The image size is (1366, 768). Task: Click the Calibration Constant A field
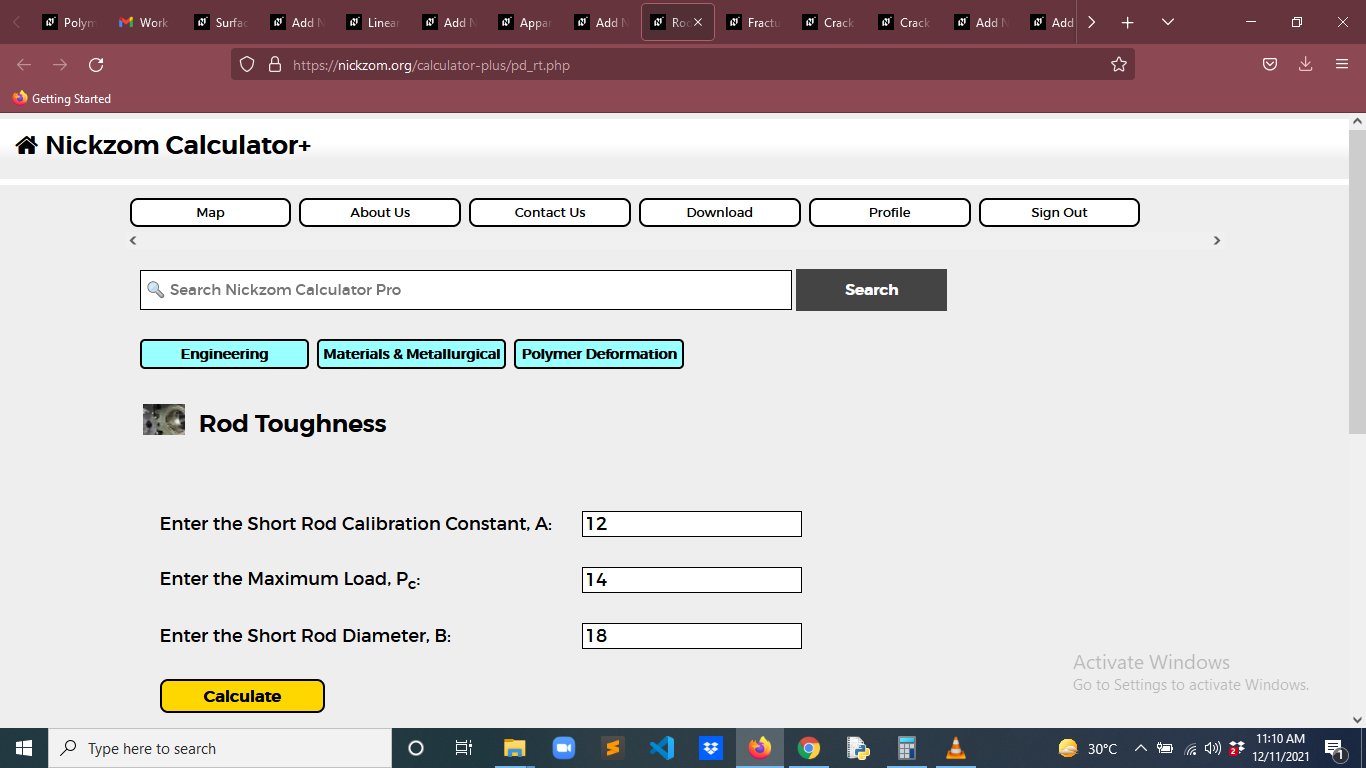coord(692,524)
